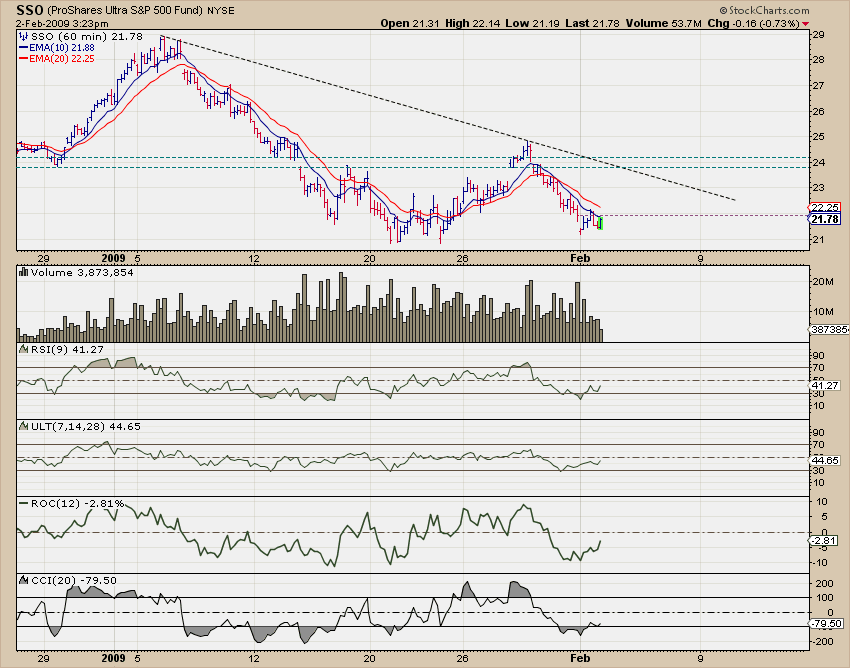The width and height of the screenshot is (850, 668).
Task: Click the SSO (60 min) 21.78 legend text
Action: [87, 37]
